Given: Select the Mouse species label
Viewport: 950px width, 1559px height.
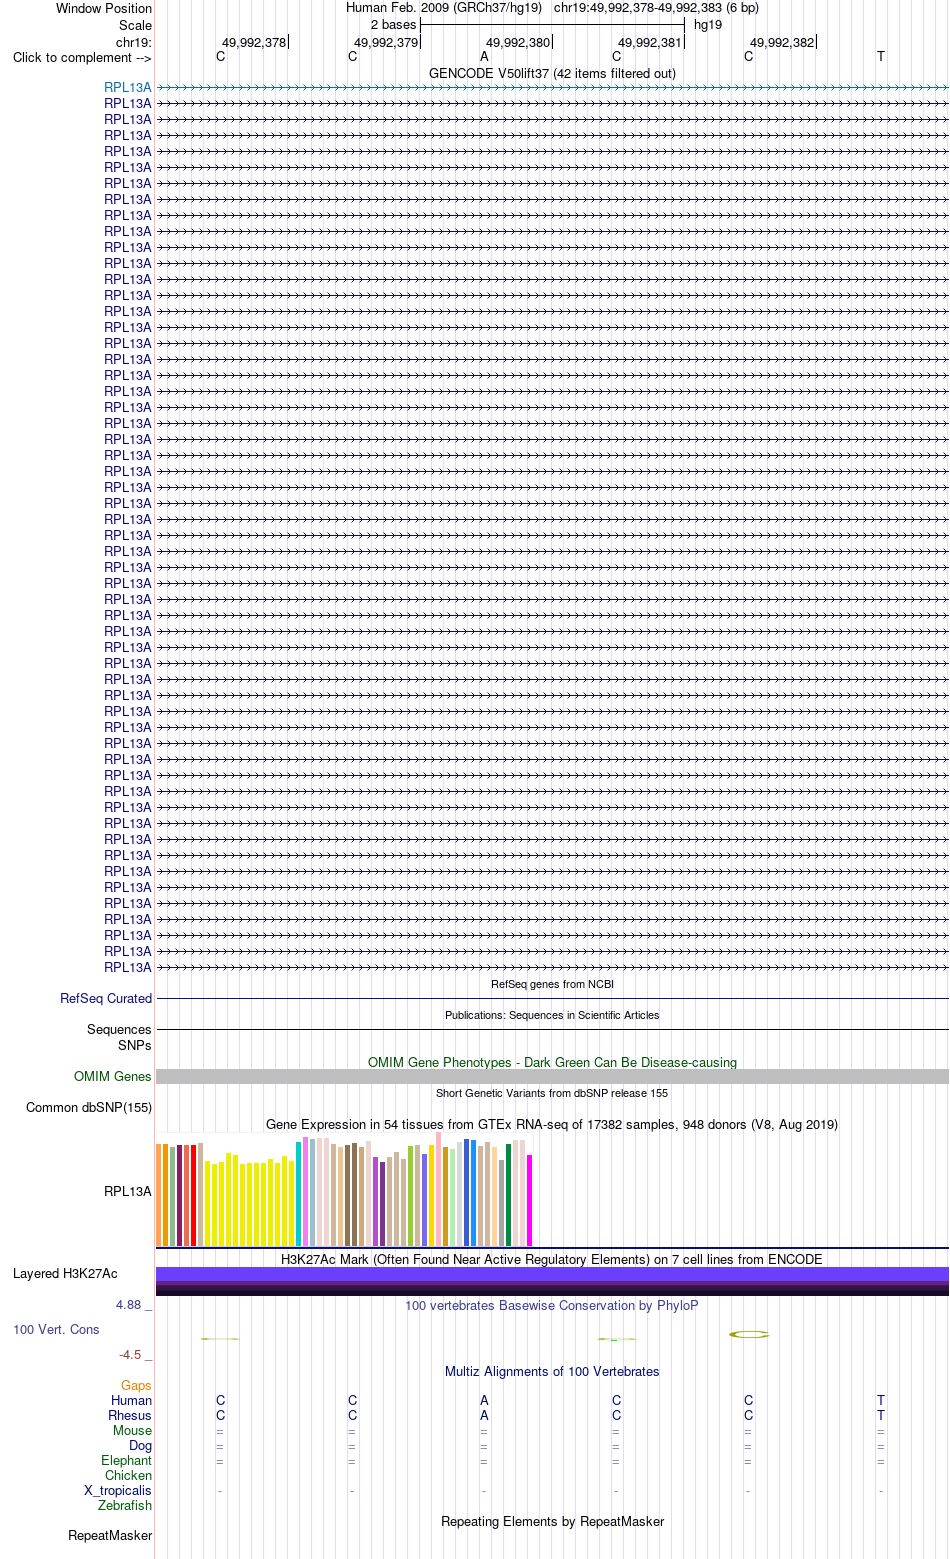Looking at the screenshot, I should 133,1431.
